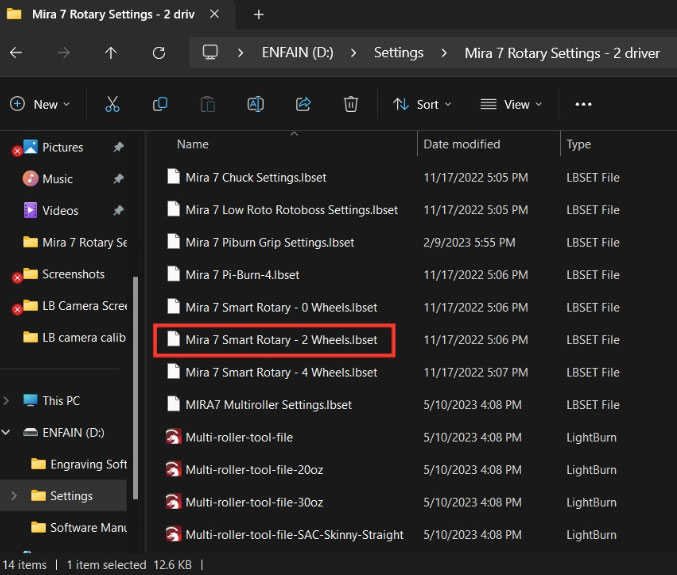Click the Music icon in sidebar
Screen dimensions: 677x575
click(x=30, y=178)
